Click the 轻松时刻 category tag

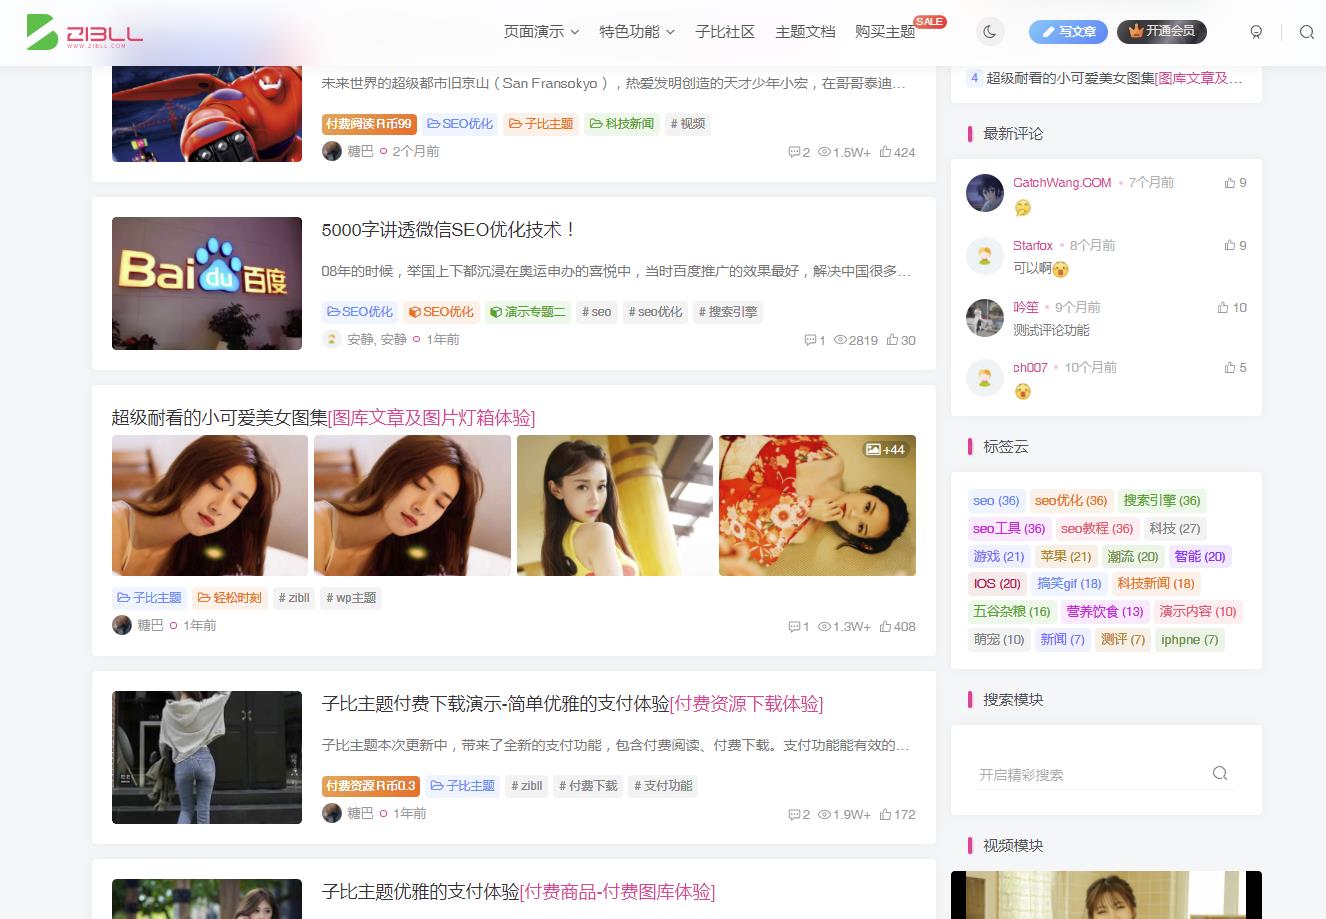pyautogui.click(x=229, y=598)
